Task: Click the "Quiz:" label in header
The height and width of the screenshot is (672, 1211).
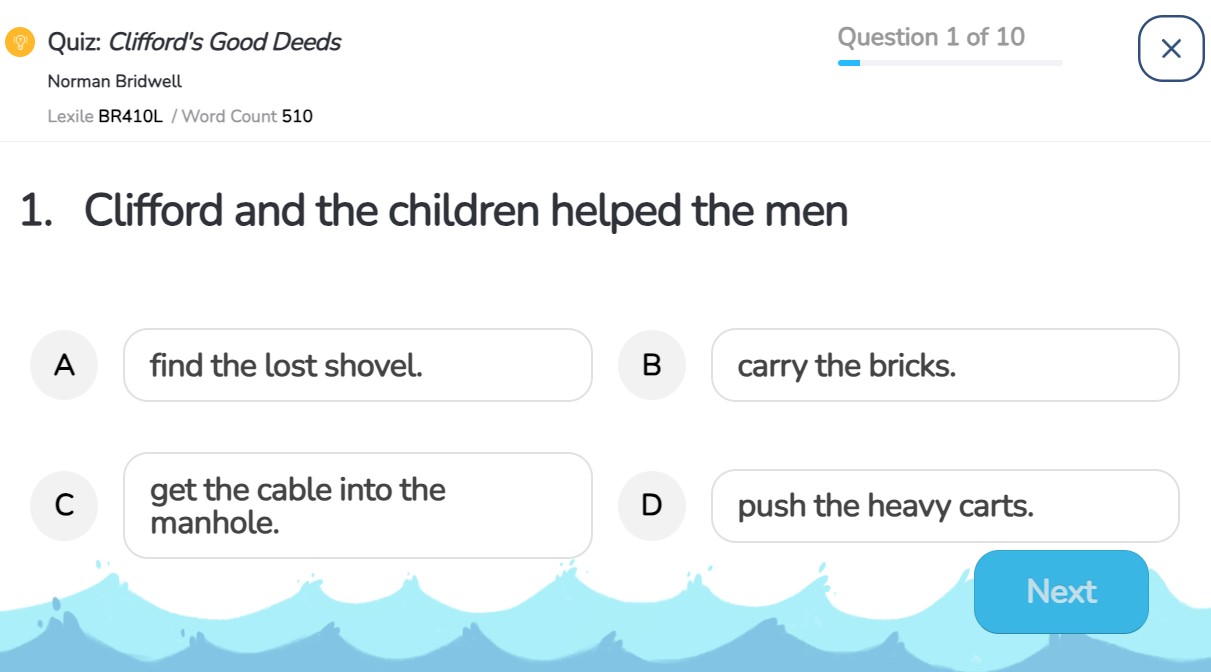Action: pos(74,42)
